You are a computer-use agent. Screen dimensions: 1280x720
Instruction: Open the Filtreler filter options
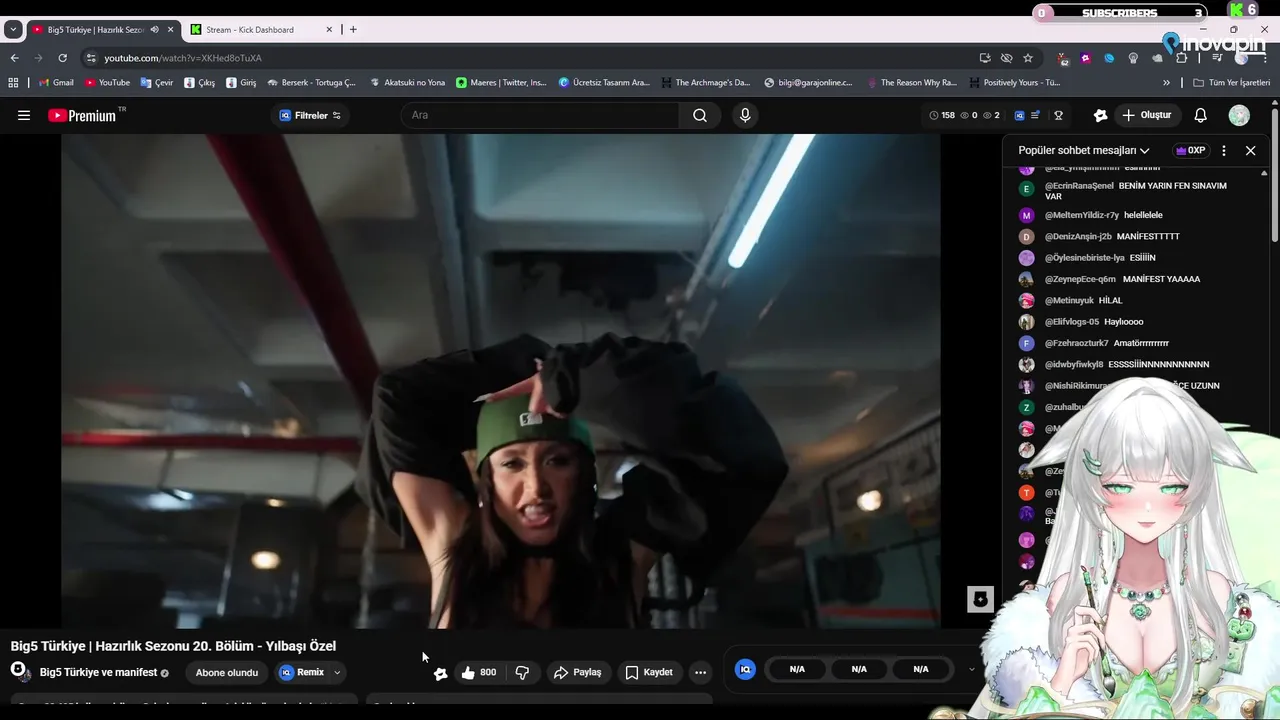click(310, 115)
